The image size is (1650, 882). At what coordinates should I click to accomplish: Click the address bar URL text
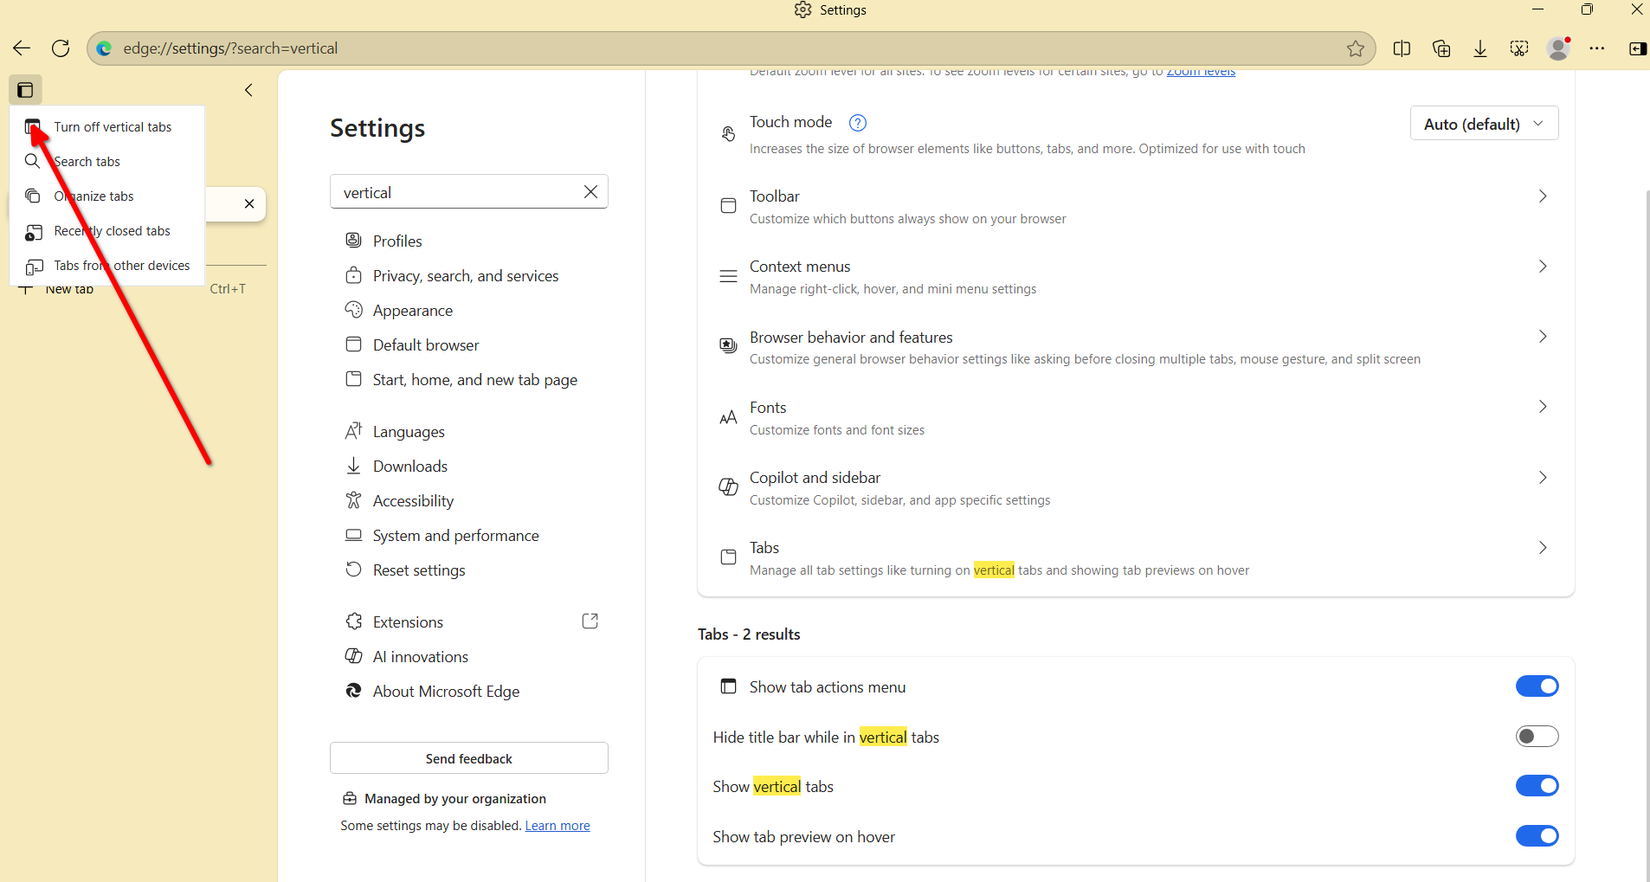(230, 48)
